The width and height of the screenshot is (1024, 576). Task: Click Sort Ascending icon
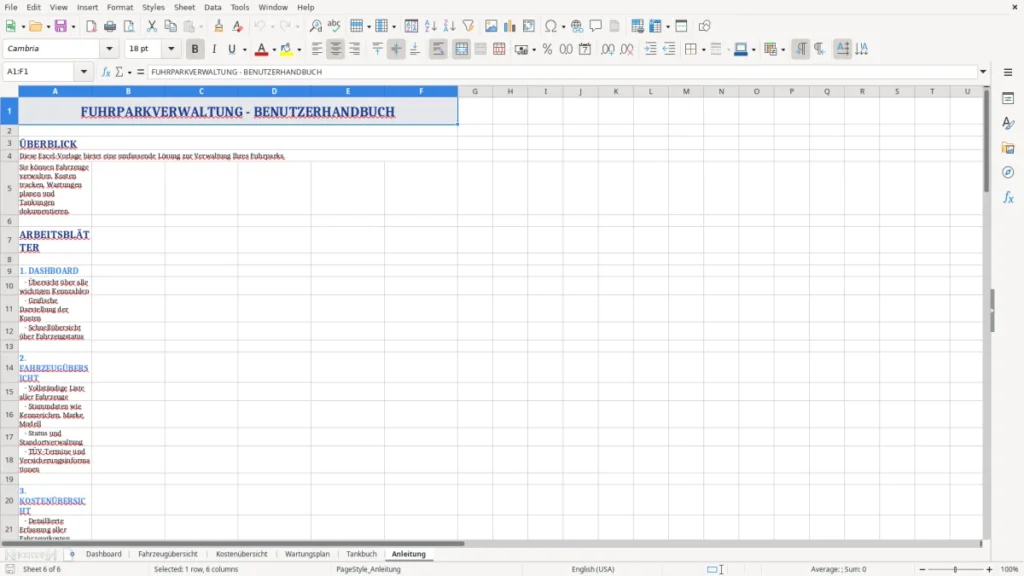point(430,26)
